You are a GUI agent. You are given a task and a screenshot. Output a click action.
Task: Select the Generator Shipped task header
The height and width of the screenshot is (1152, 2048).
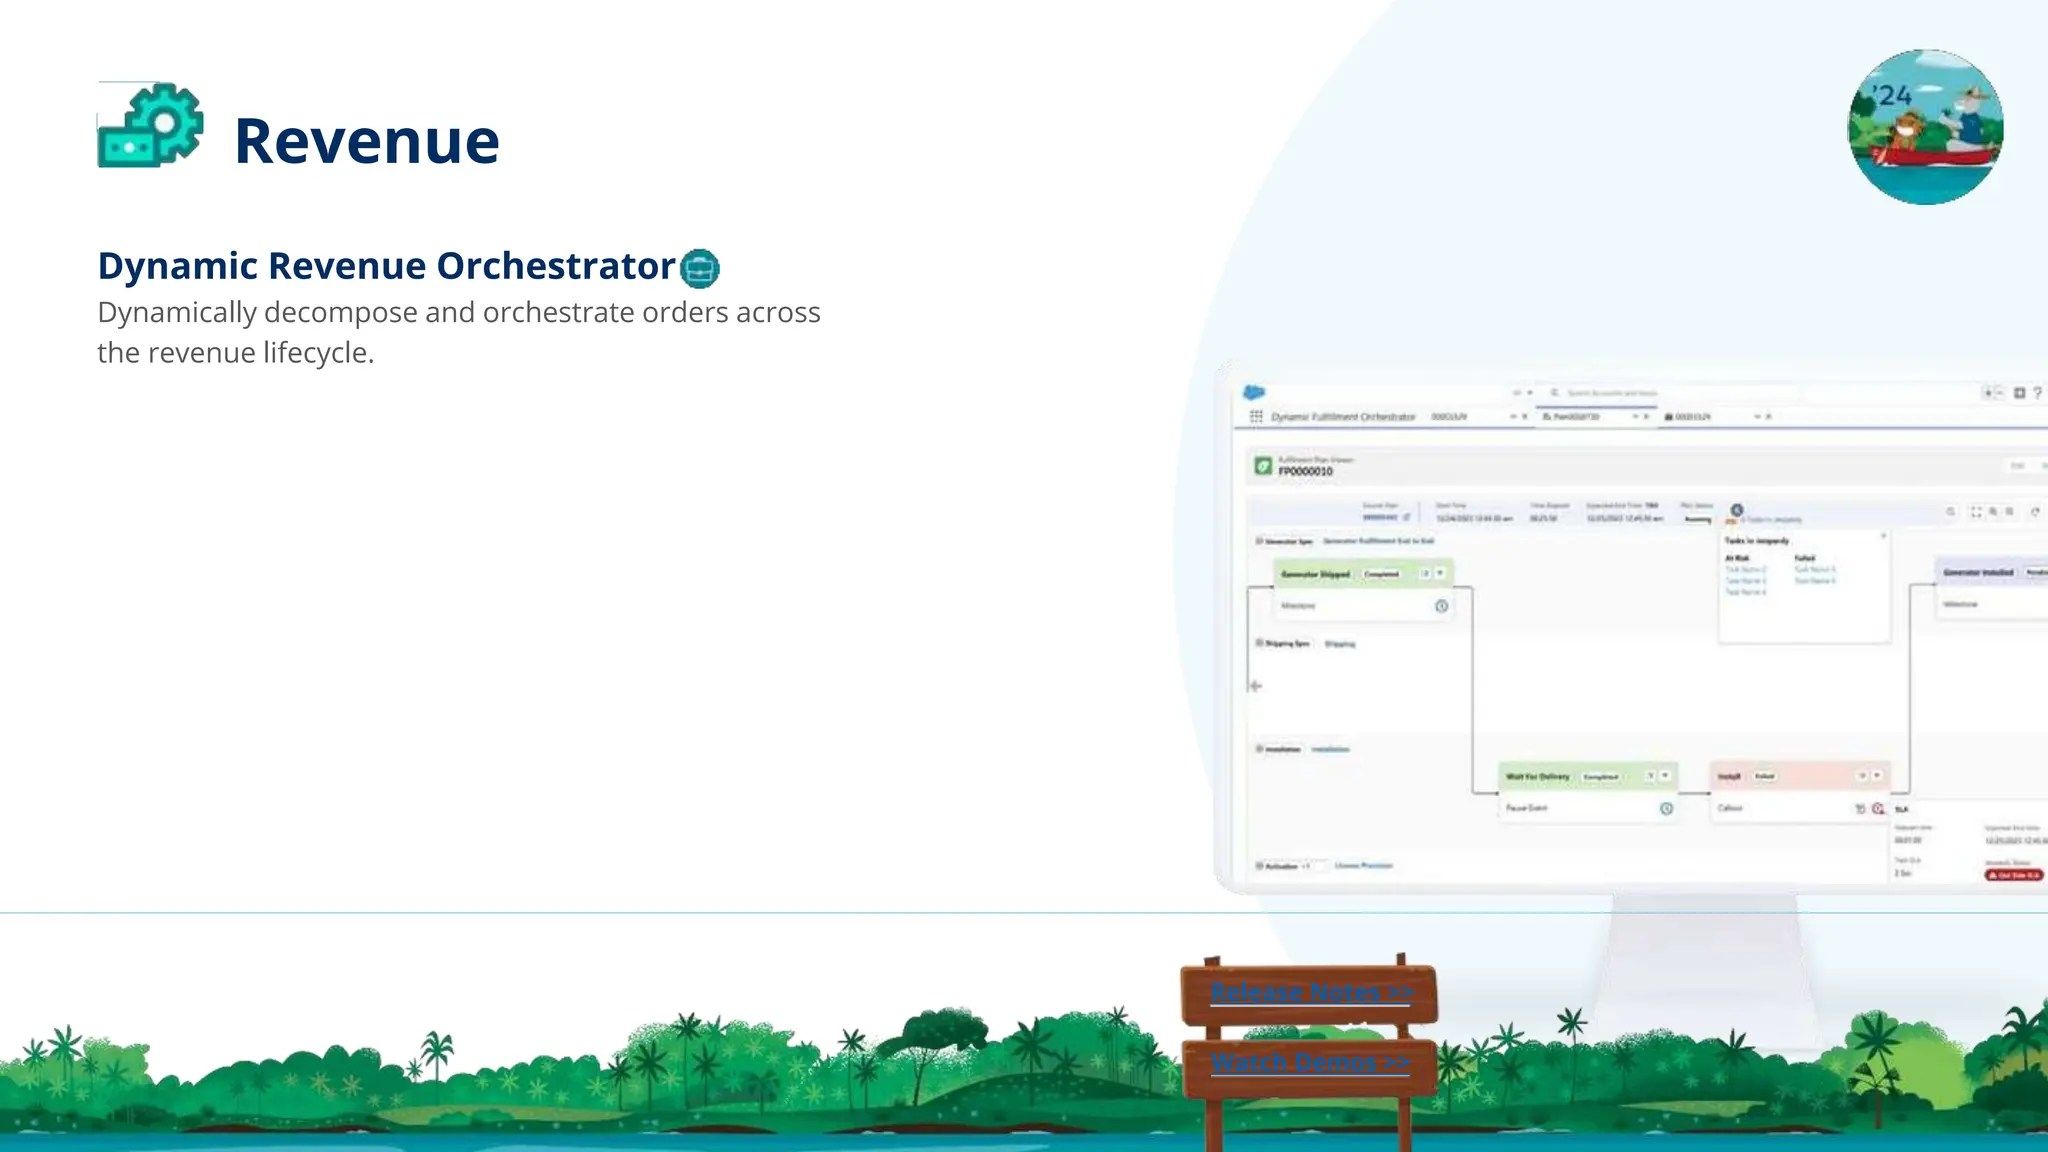coord(1363,574)
